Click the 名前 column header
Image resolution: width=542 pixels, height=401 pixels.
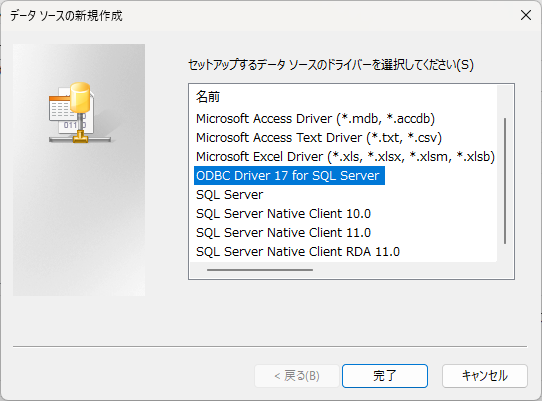tap(208, 97)
